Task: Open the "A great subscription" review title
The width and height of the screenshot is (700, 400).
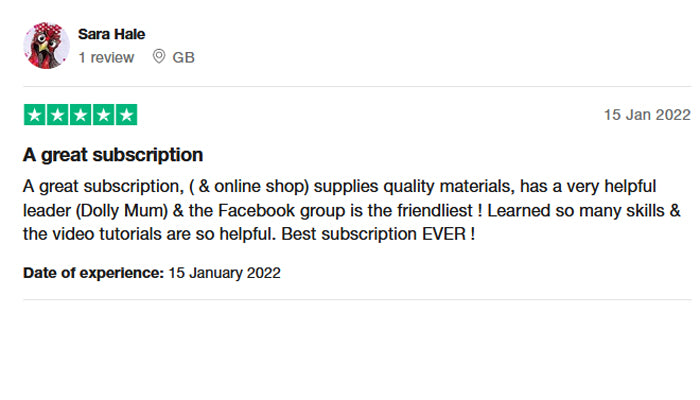Action: coord(113,155)
